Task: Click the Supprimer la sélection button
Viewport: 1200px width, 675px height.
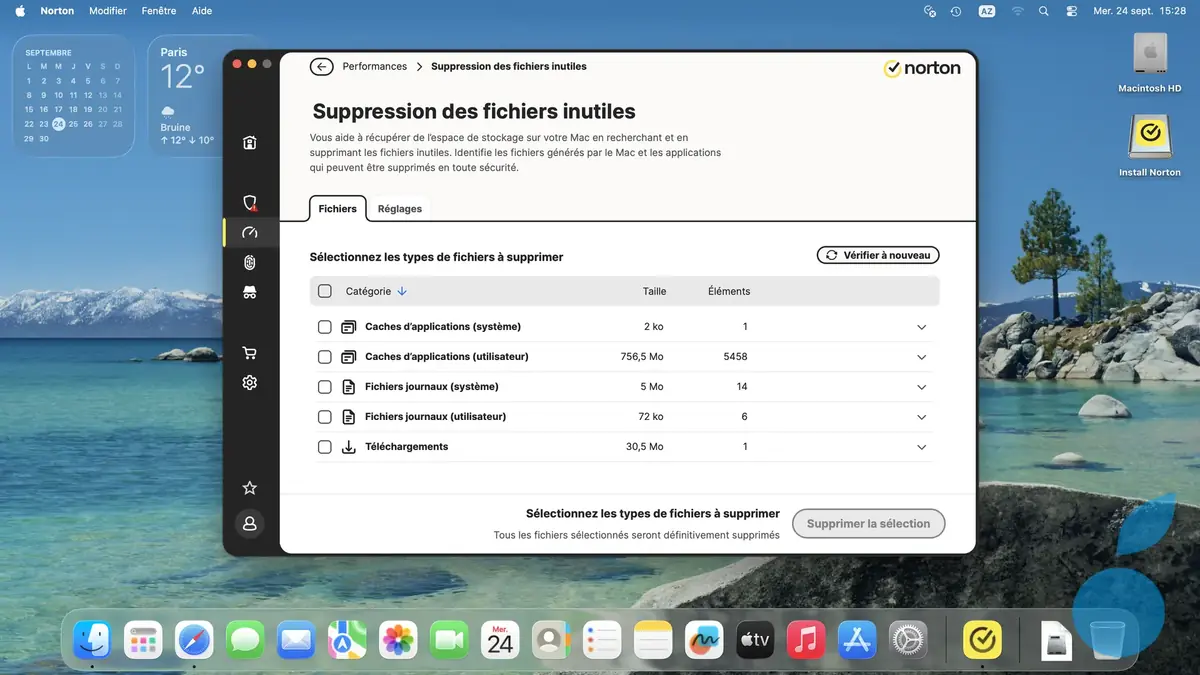Action: pos(868,523)
